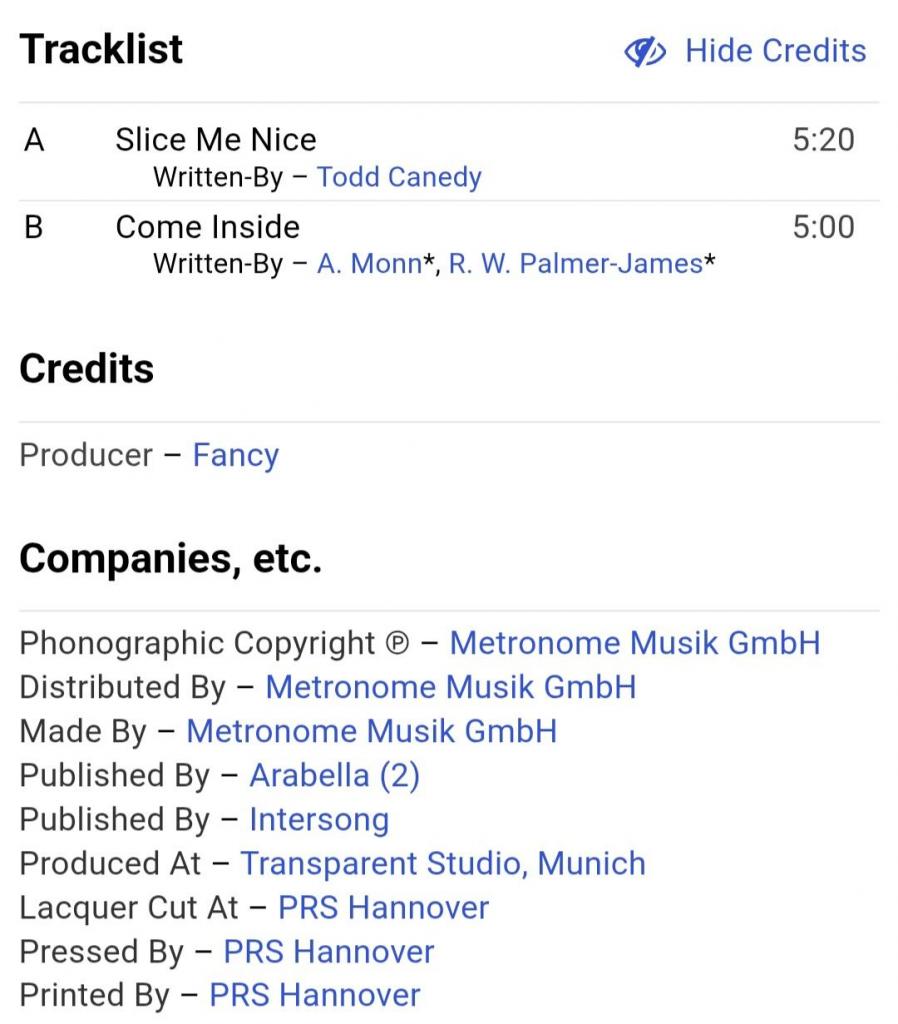Image resolution: width=898 pixels, height=1024 pixels.
Task: Open Arabella (2) publisher link
Action: click(x=334, y=775)
